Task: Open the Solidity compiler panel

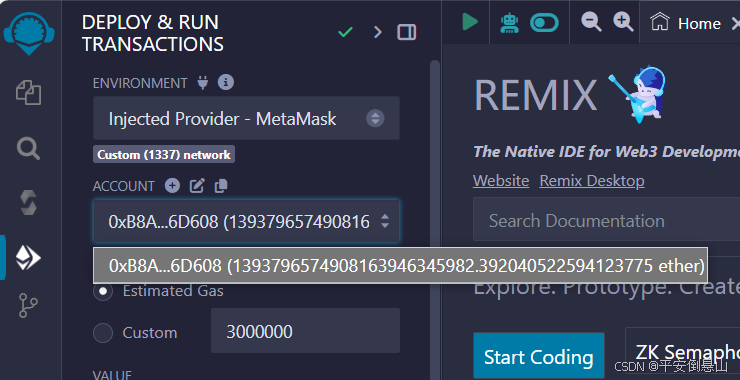Action: 29,202
